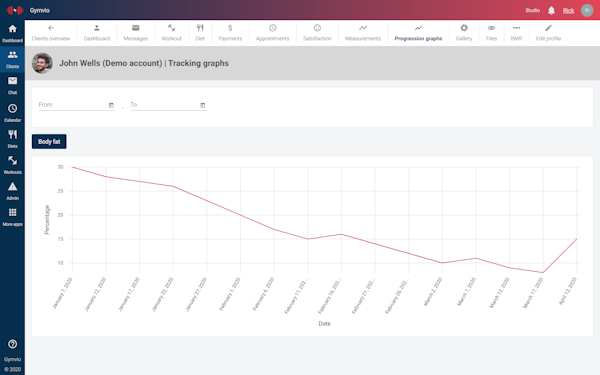Open notifications bell
This screenshot has width=600, height=375.
551,10
